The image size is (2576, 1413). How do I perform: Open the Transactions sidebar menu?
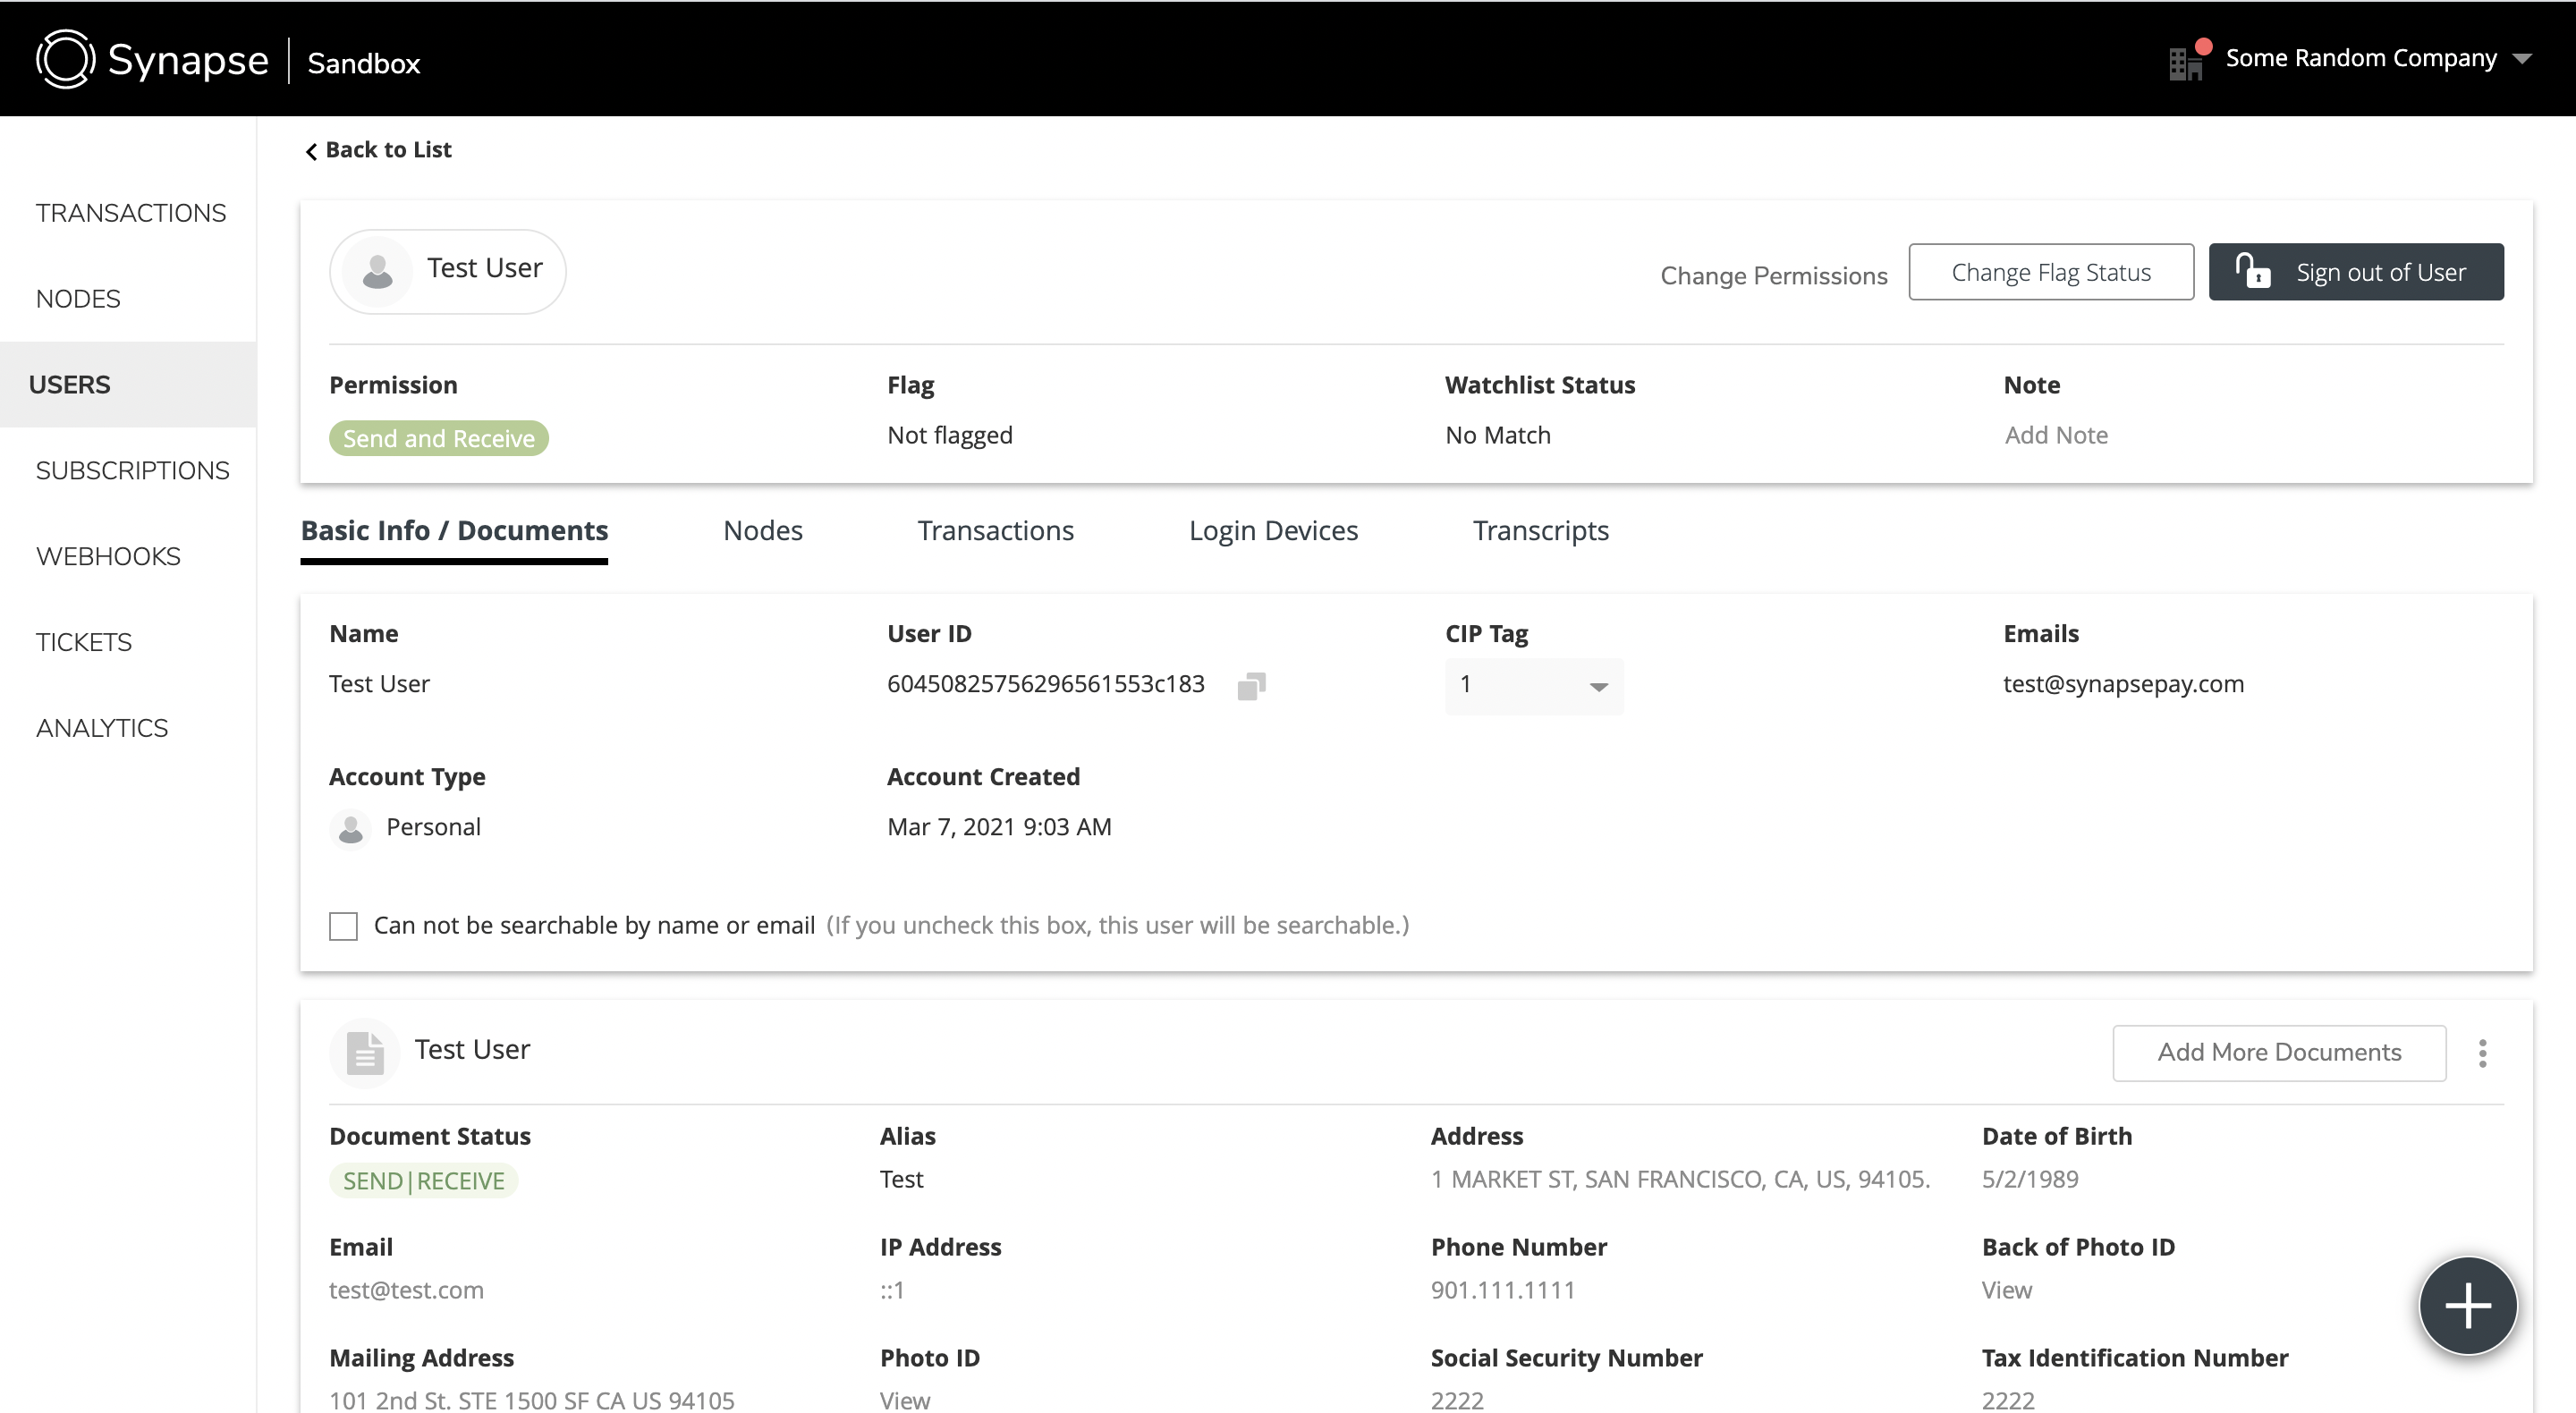131,213
